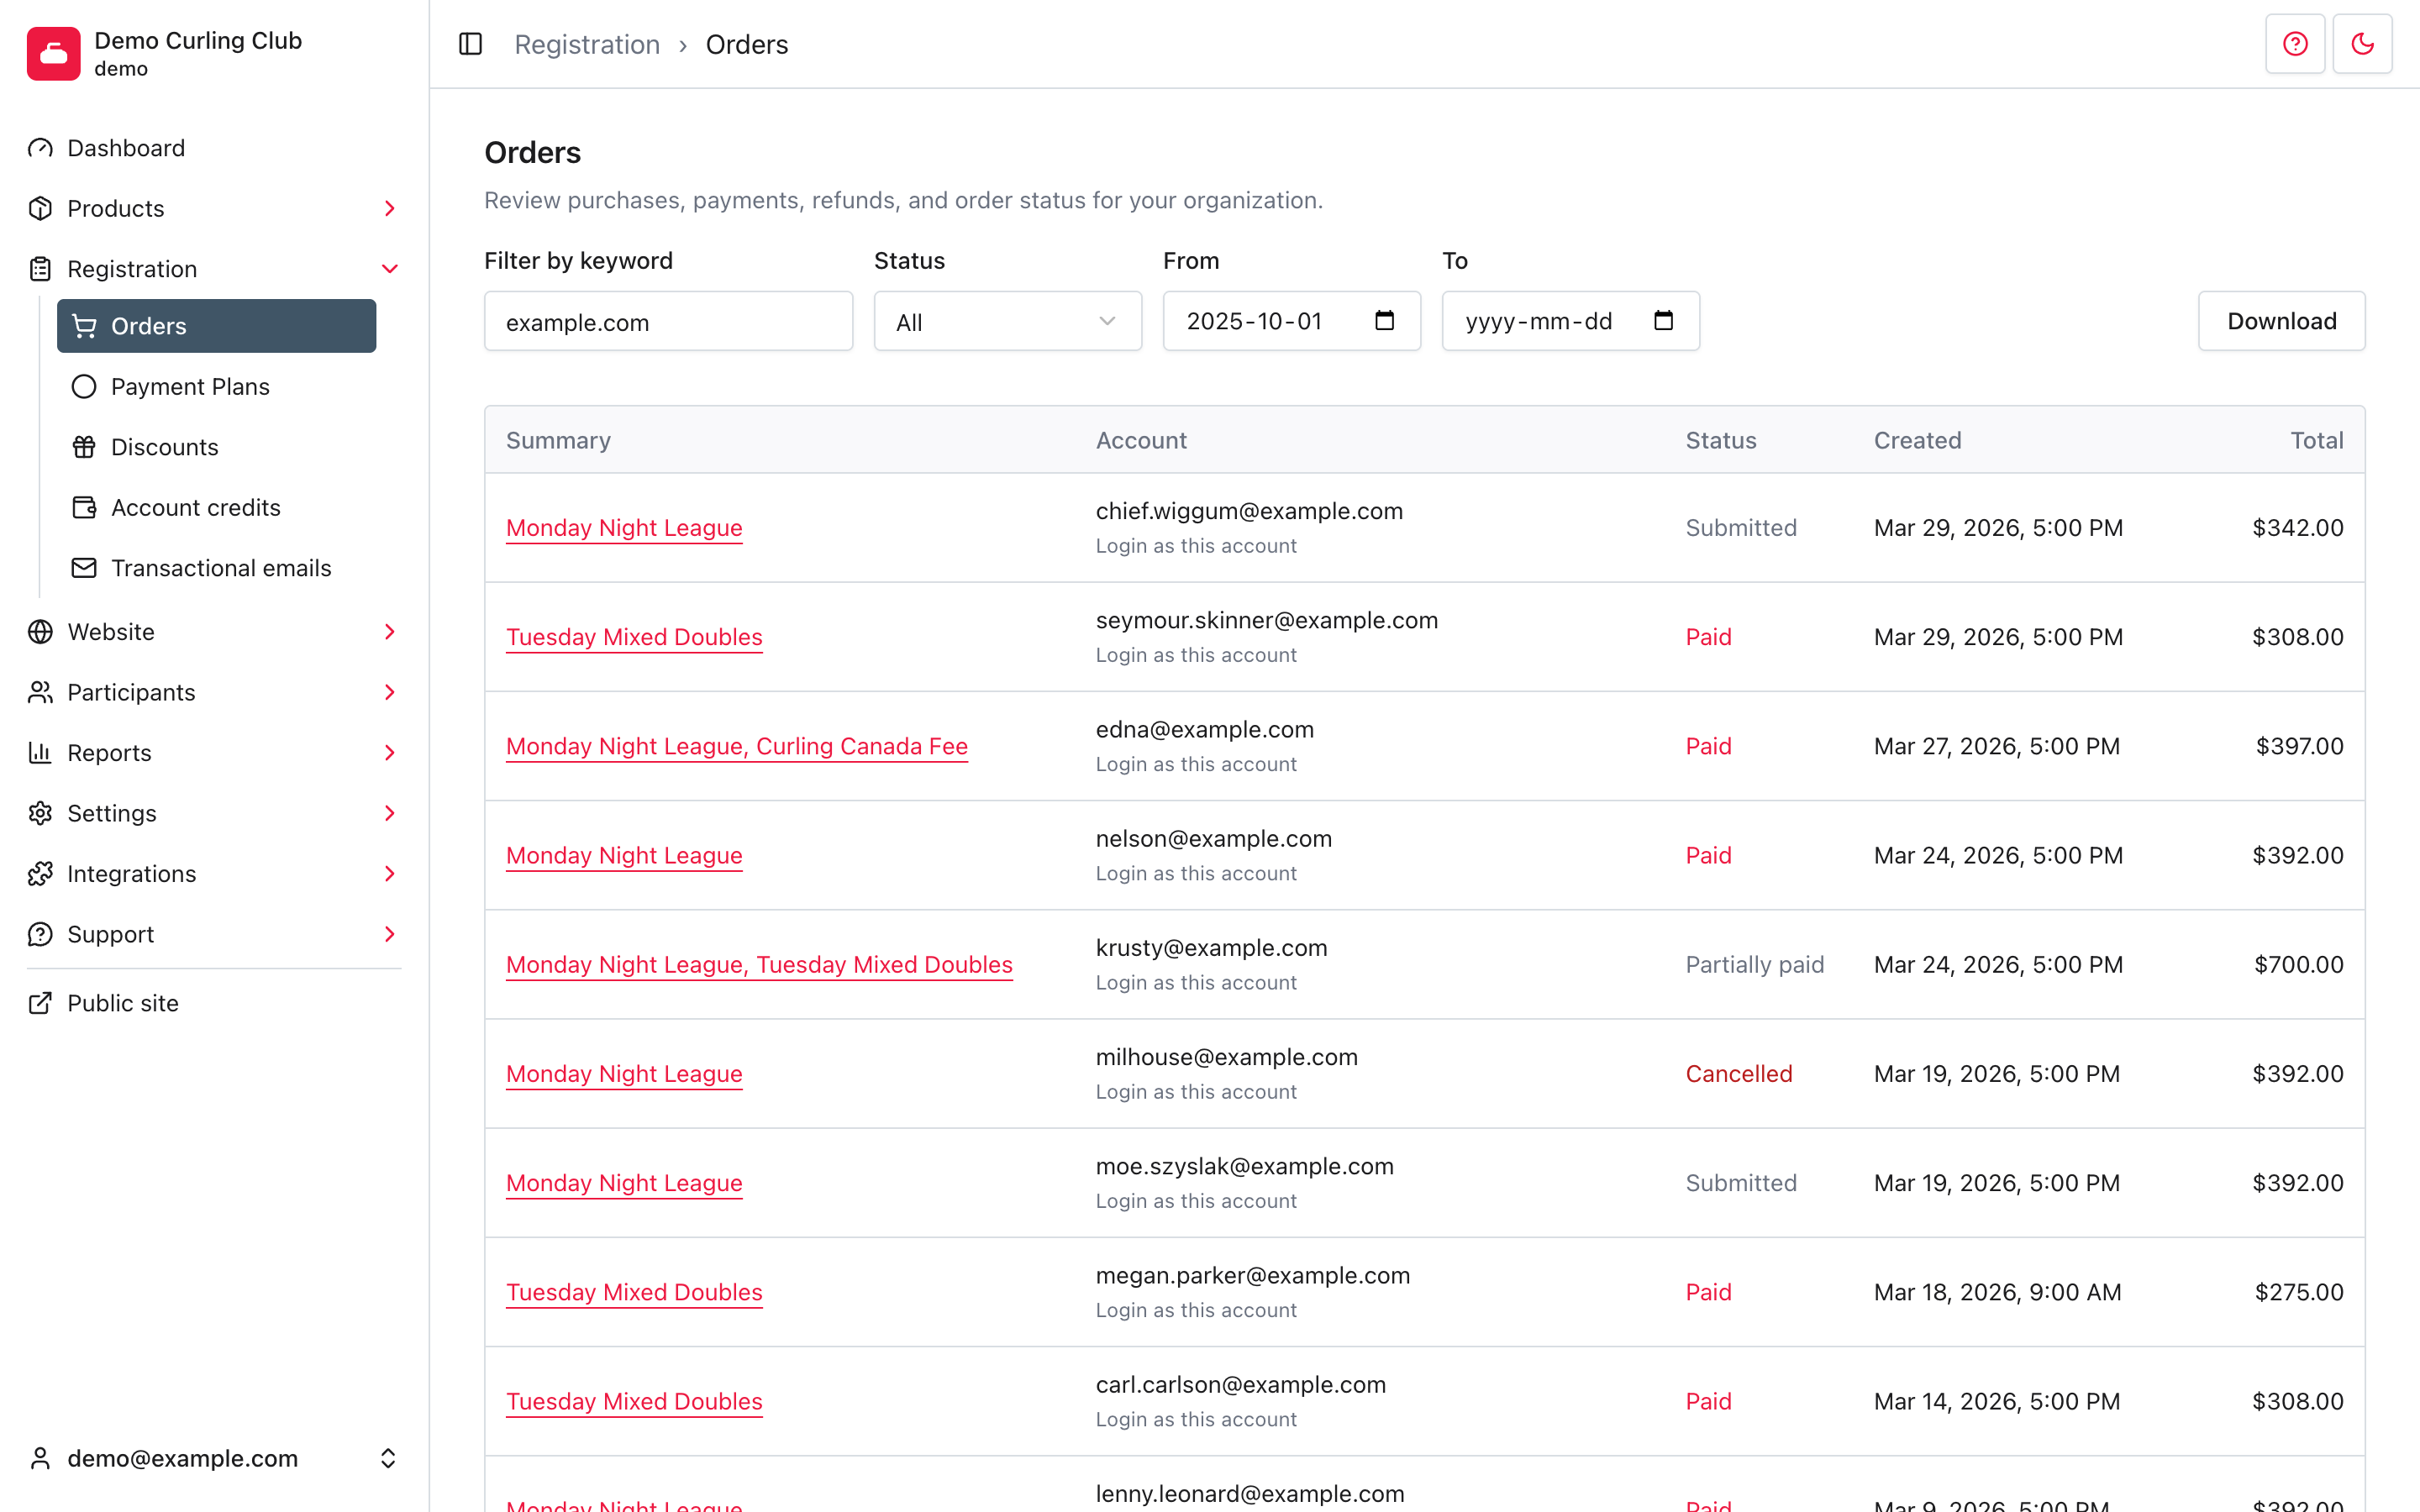Click the Demo Curling Club logo icon
Screen dimensions: 2420x1512
click(x=54, y=54)
